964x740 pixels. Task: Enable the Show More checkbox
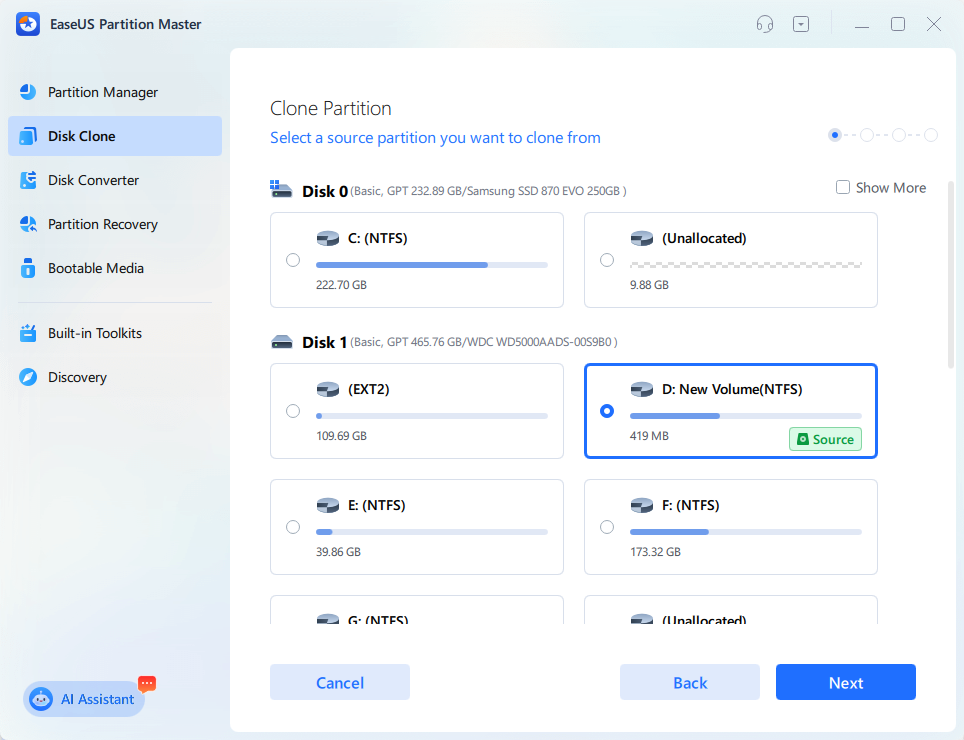pos(843,187)
